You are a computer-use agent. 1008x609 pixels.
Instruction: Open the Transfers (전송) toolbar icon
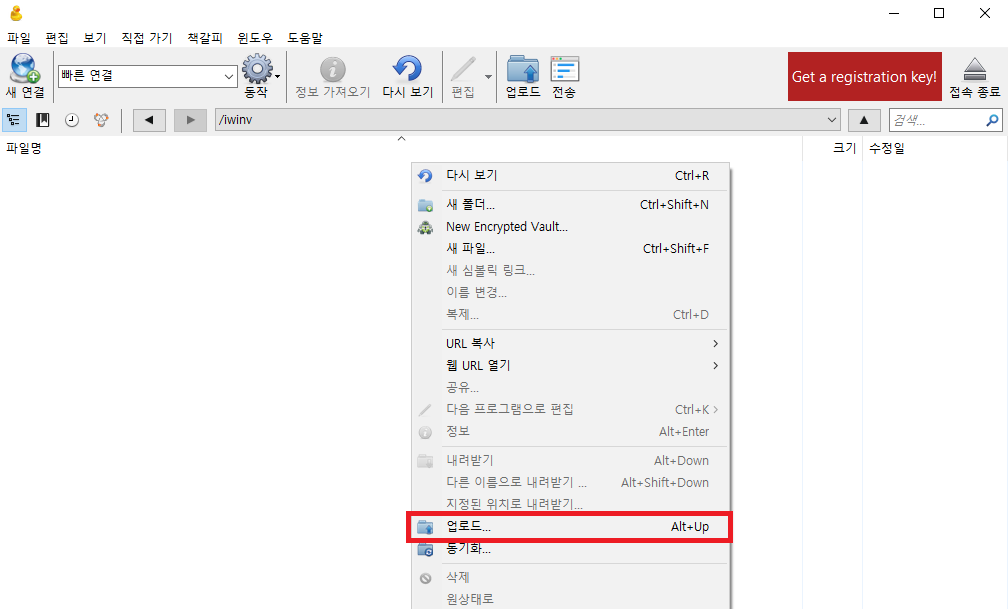pos(564,69)
